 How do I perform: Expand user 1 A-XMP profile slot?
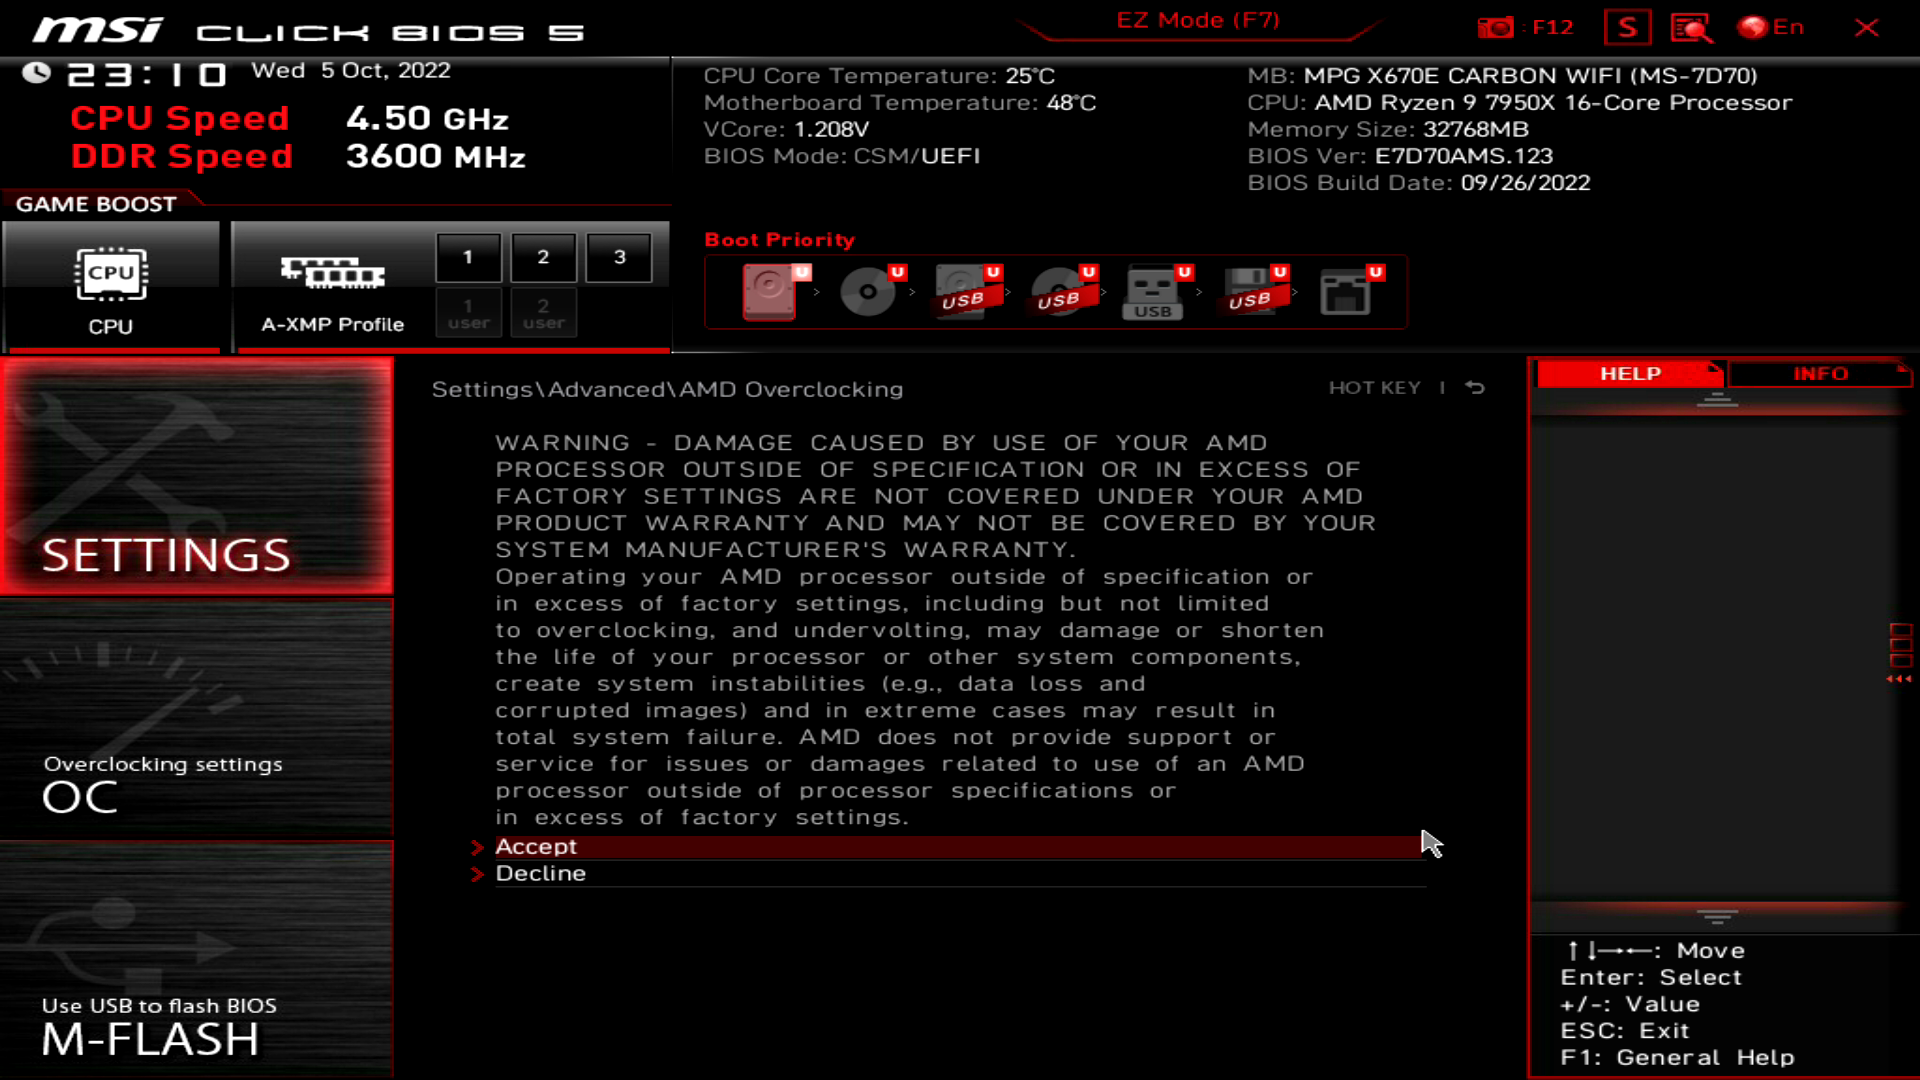tap(468, 313)
